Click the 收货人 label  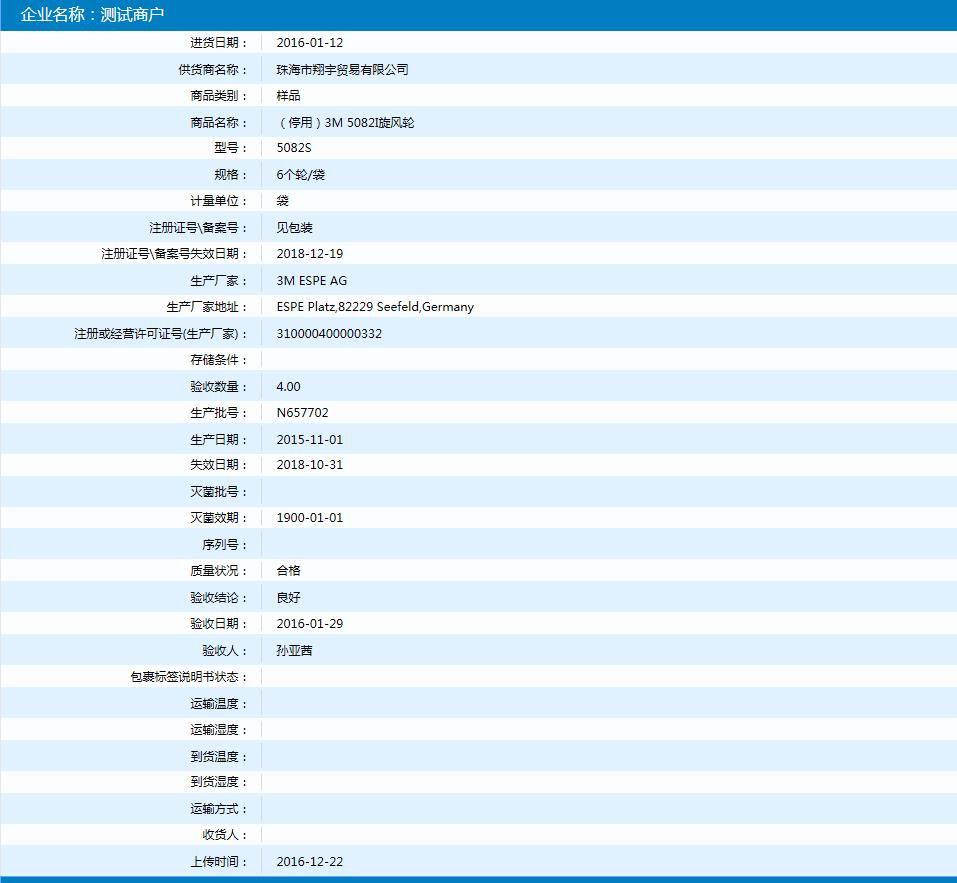[x=225, y=835]
